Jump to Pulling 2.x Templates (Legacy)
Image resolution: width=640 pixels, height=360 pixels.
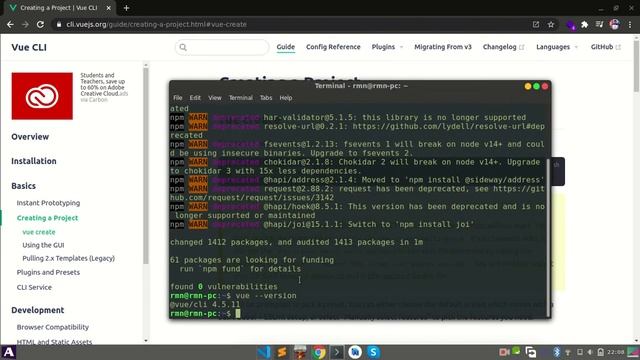pos(69,258)
